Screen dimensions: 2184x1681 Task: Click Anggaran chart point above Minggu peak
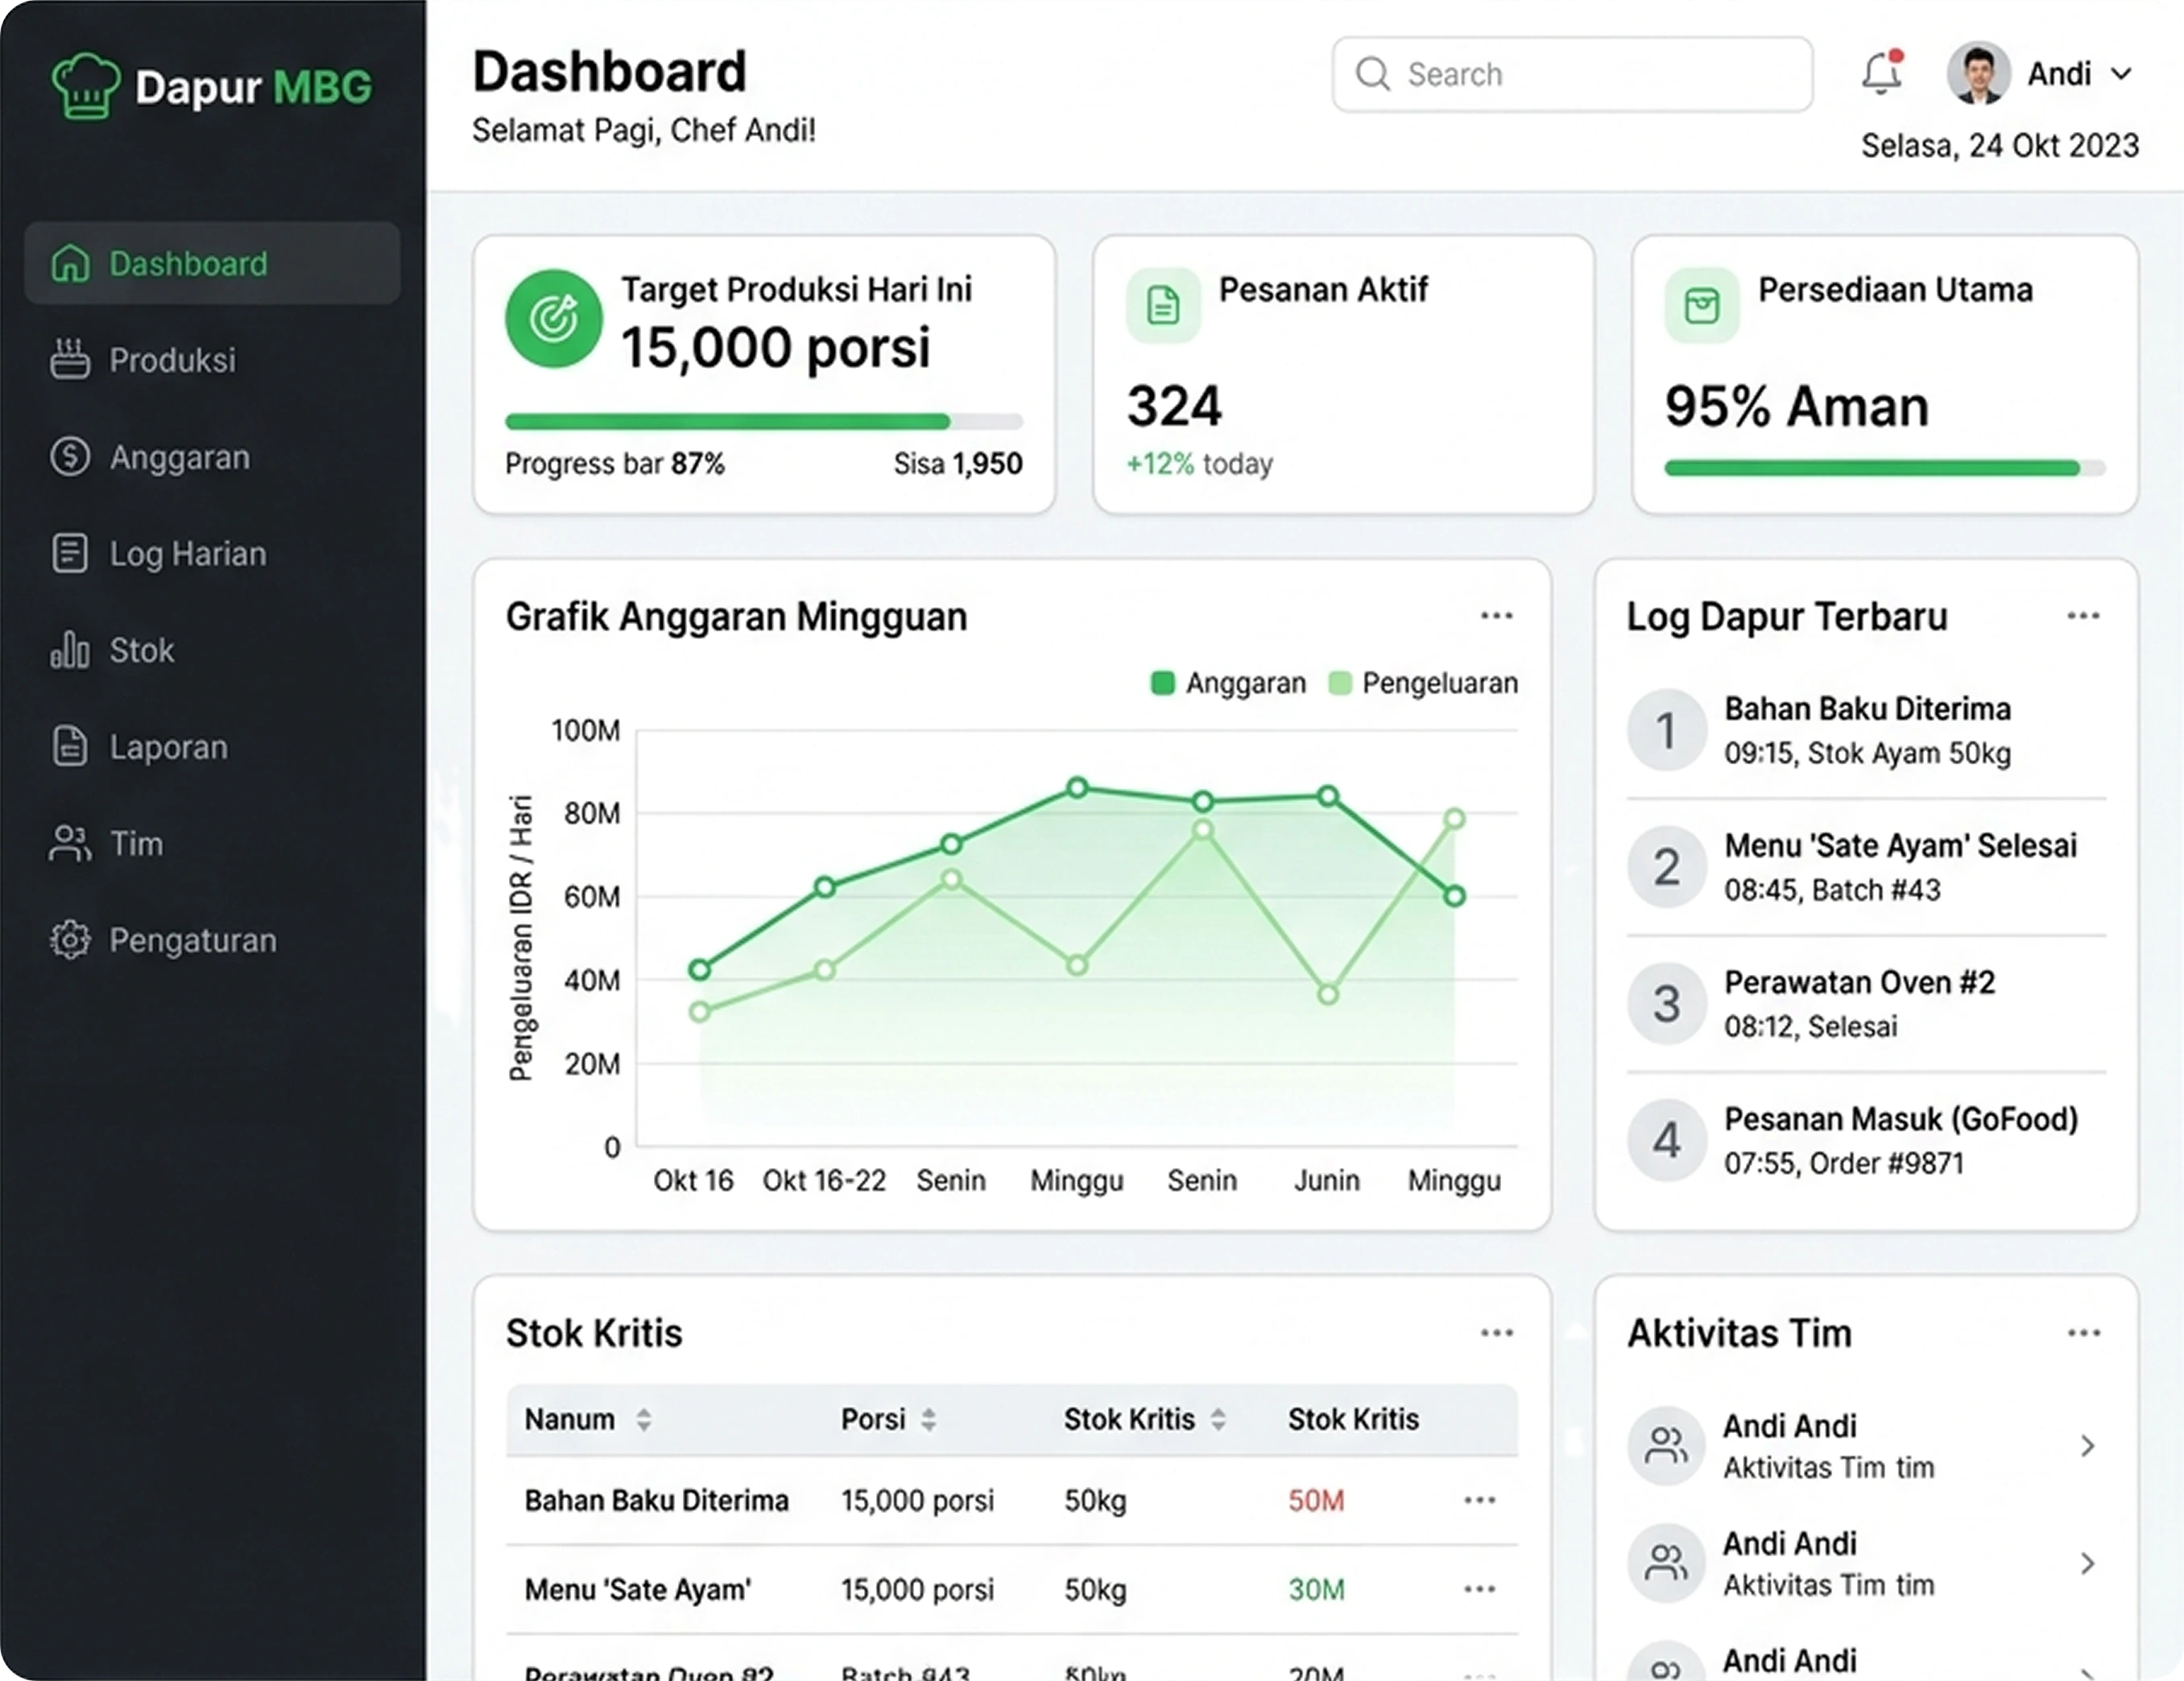(x=1077, y=788)
